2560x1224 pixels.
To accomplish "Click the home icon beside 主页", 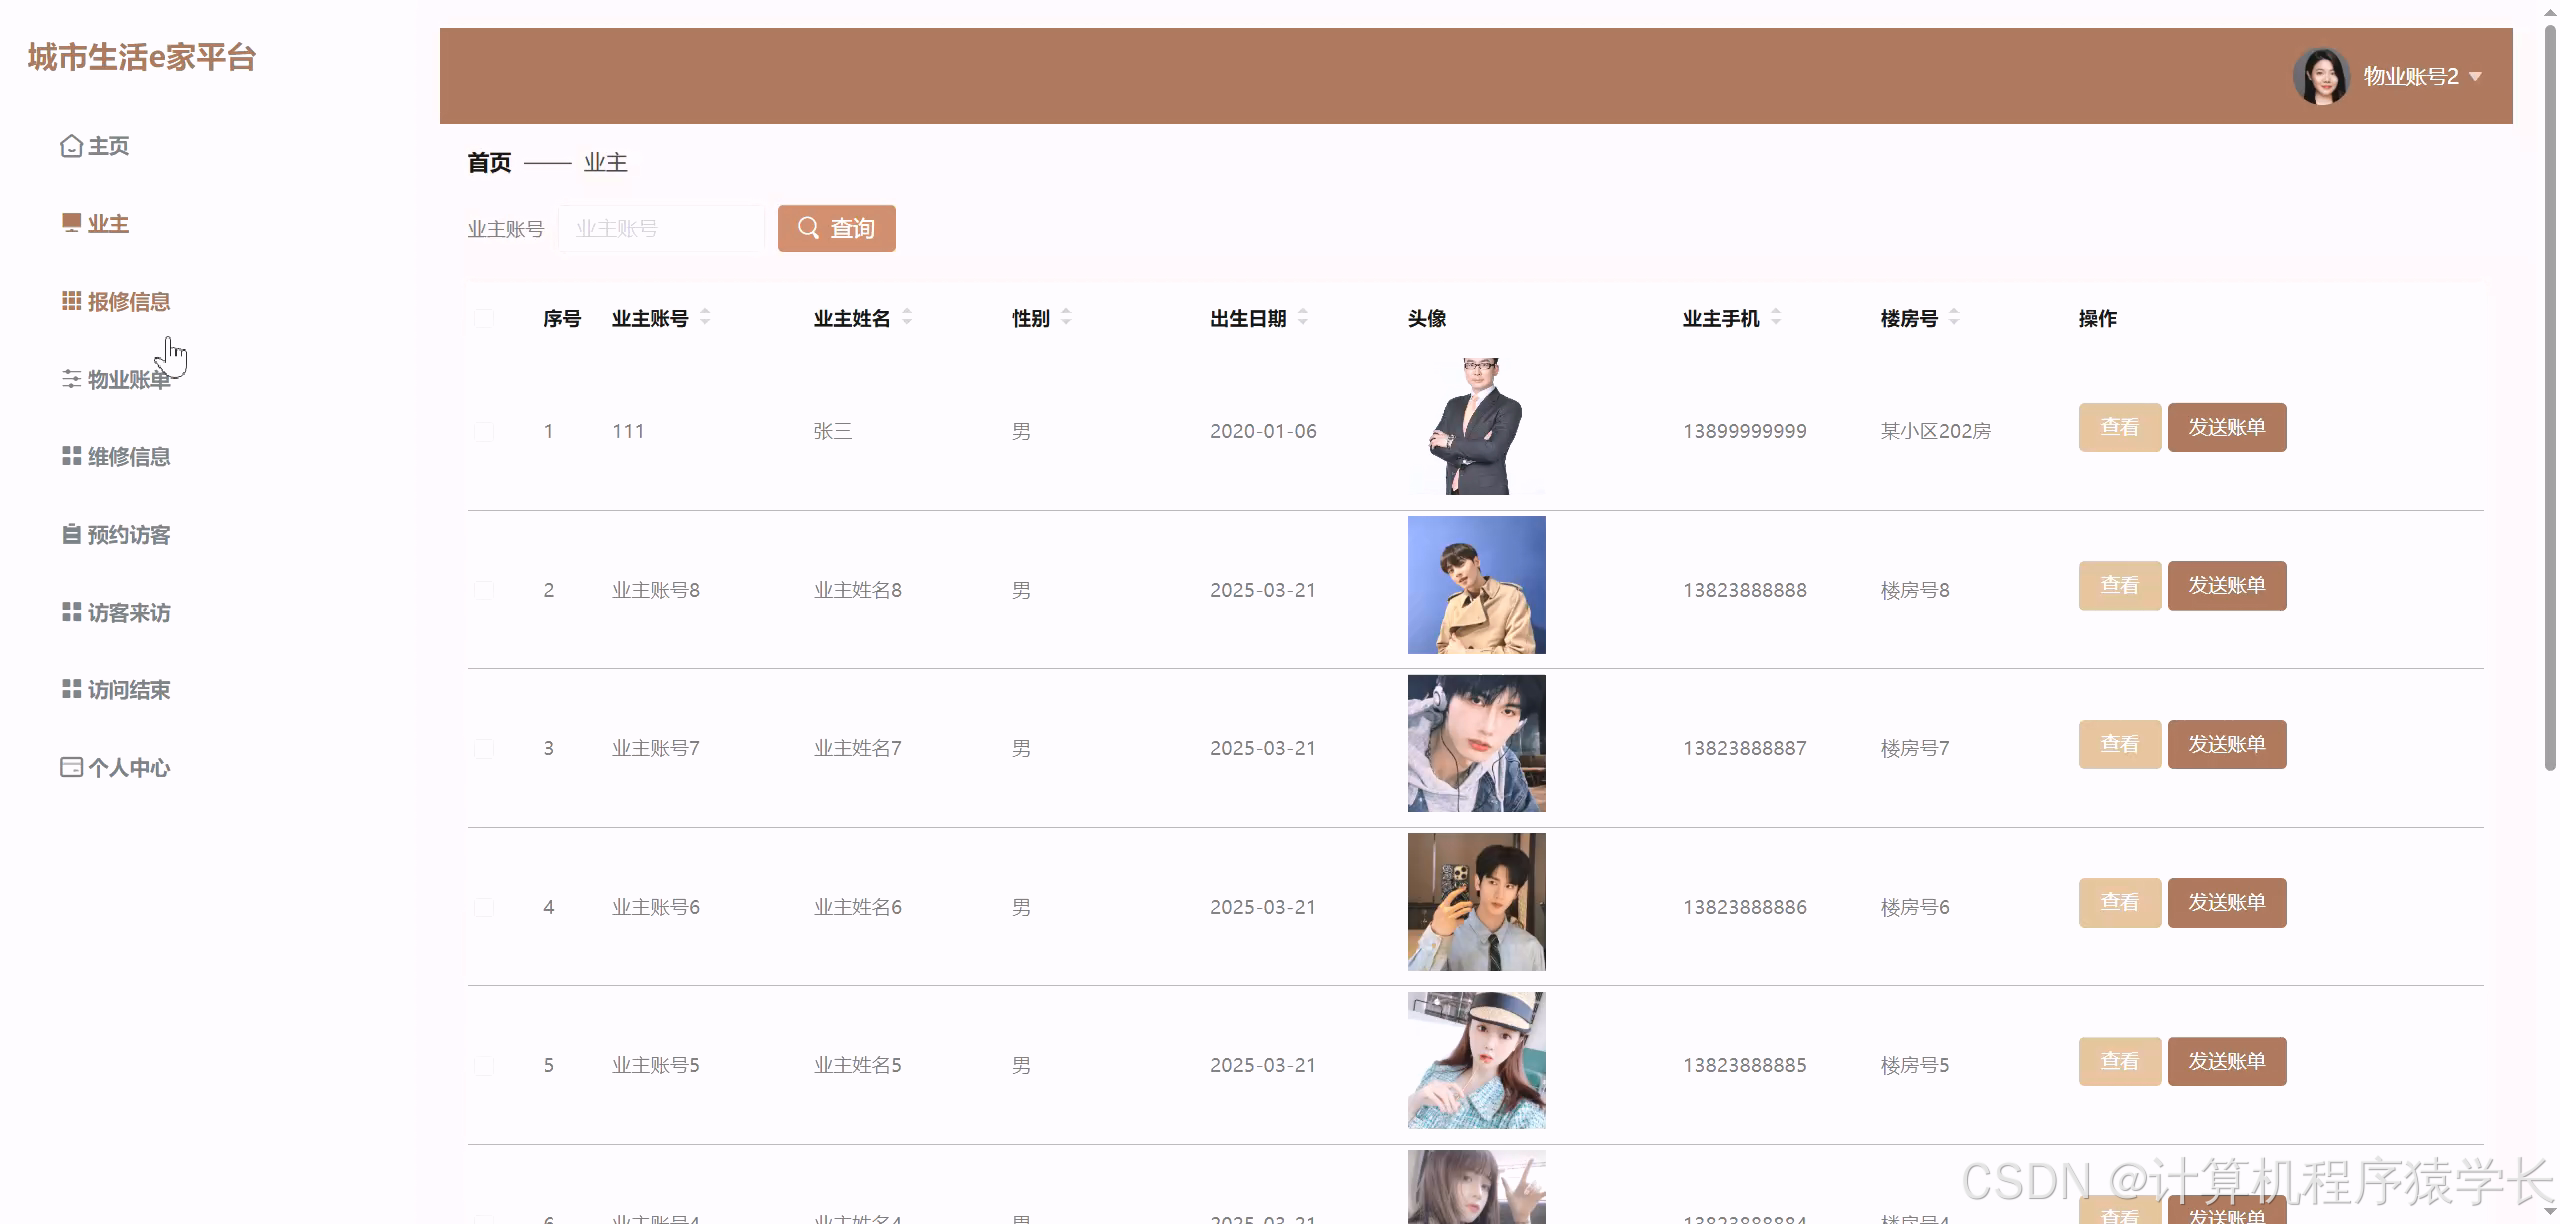I will click(x=71, y=146).
